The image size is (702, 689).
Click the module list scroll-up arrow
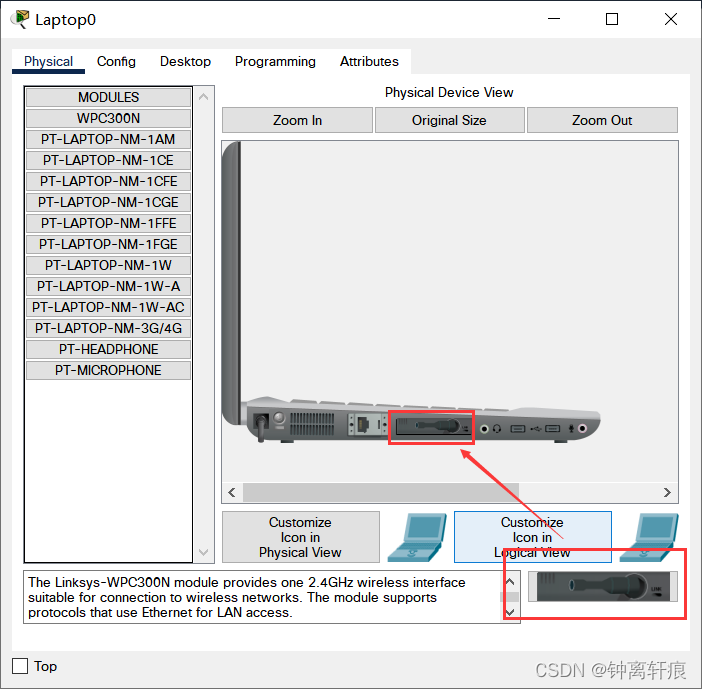pyautogui.click(x=203, y=96)
